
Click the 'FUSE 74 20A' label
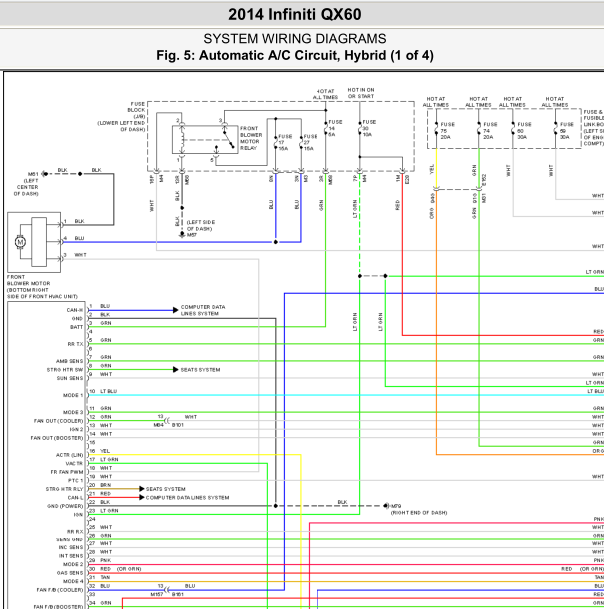point(490,131)
